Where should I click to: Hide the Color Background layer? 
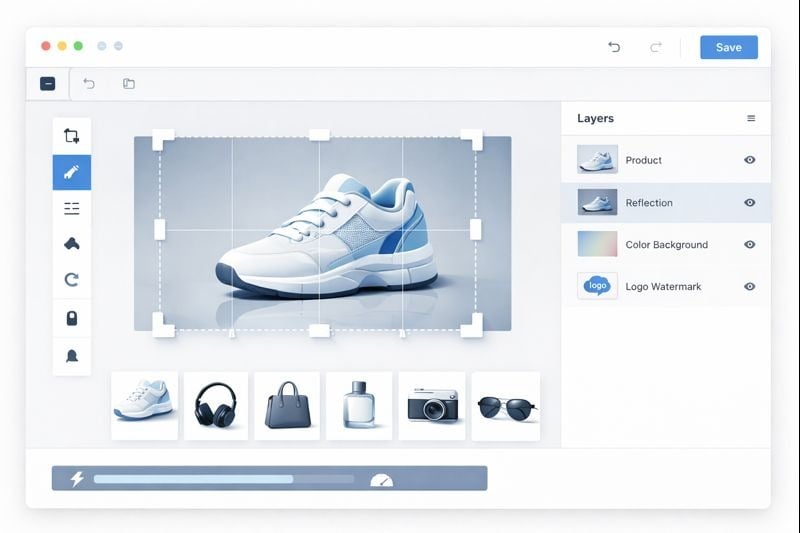pyautogui.click(x=749, y=244)
